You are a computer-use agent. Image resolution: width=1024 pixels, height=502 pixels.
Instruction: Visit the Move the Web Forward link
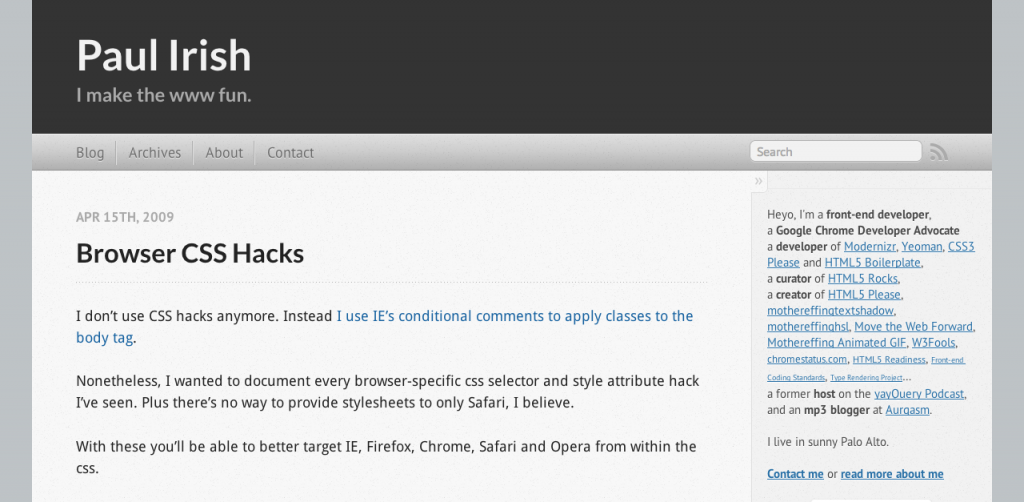coord(914,326)
